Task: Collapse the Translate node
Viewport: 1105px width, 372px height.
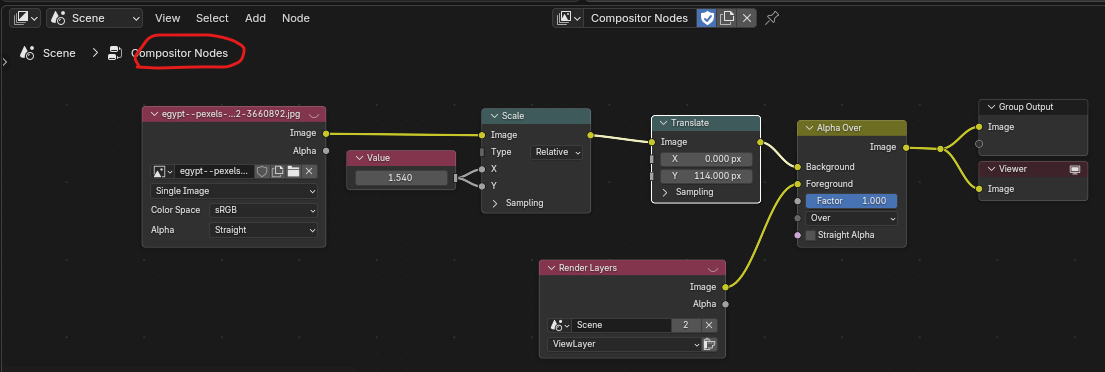Action: coord(662,123)
